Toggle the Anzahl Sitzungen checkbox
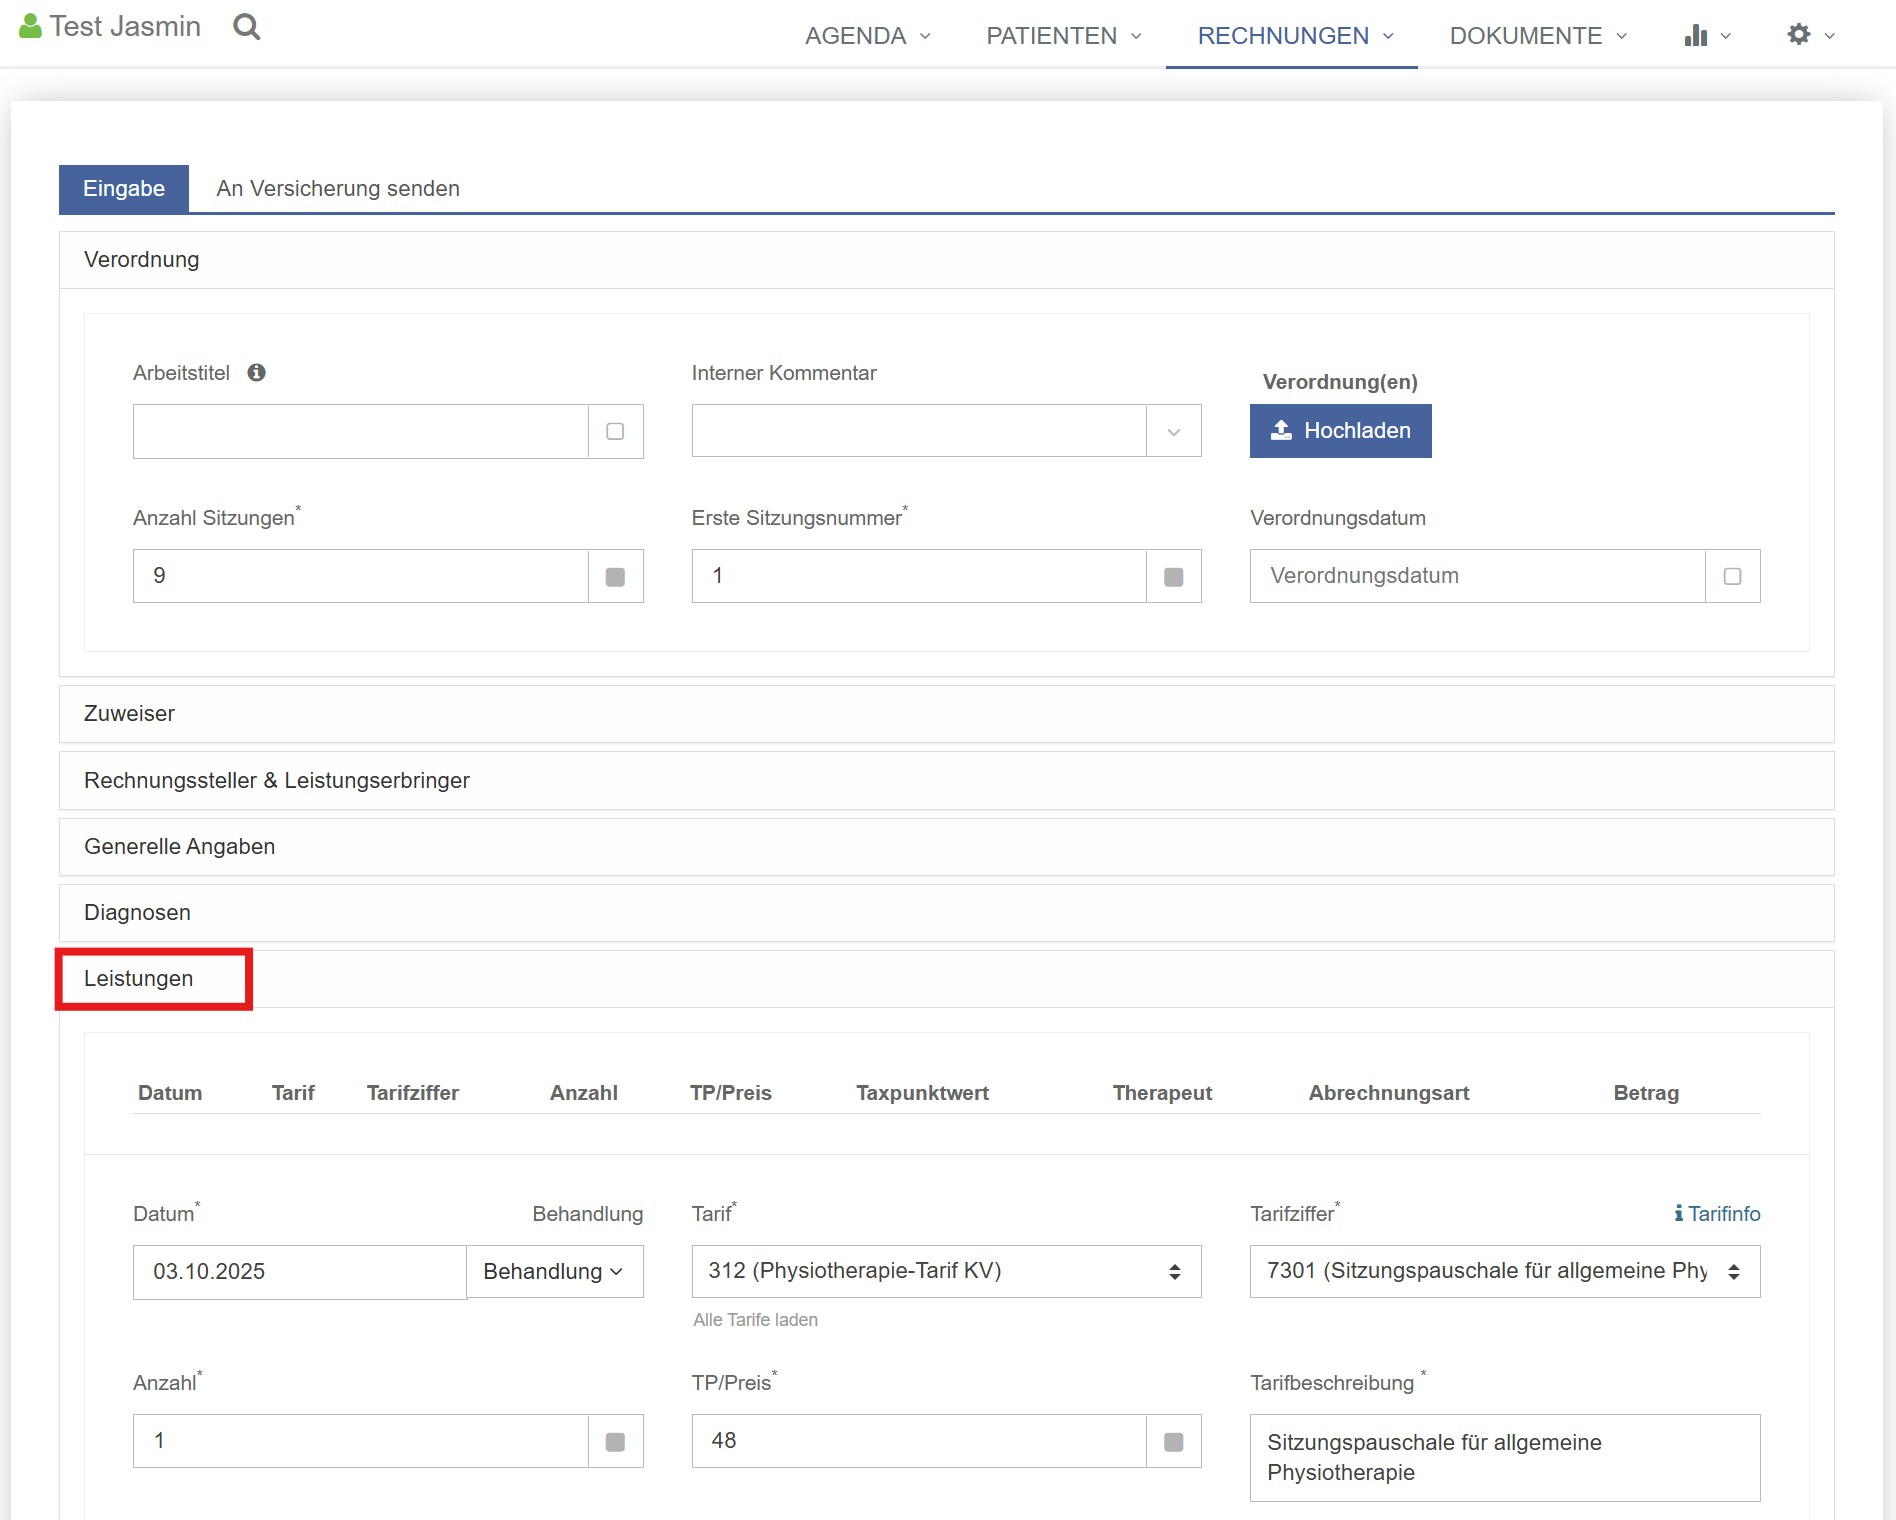This screenshot has width=1896, height=1520. coord(615,577)
